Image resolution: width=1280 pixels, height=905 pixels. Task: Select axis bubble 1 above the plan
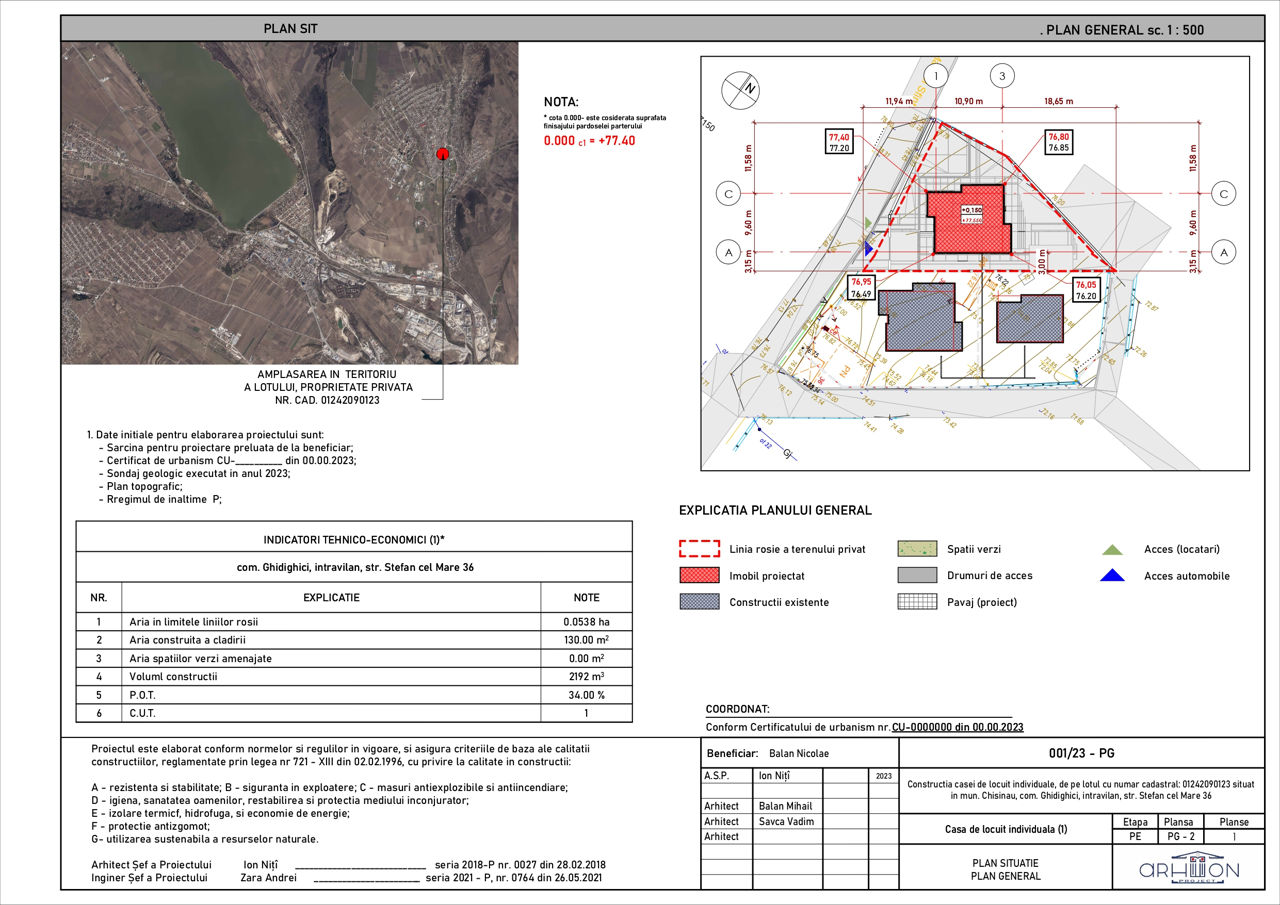point(935,76)
